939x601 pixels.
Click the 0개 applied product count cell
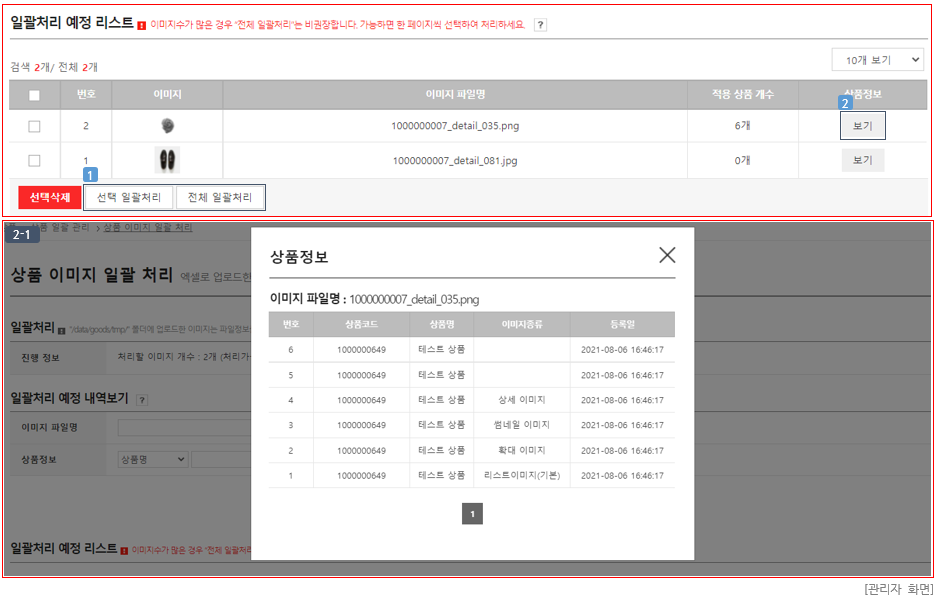(743, 160)
